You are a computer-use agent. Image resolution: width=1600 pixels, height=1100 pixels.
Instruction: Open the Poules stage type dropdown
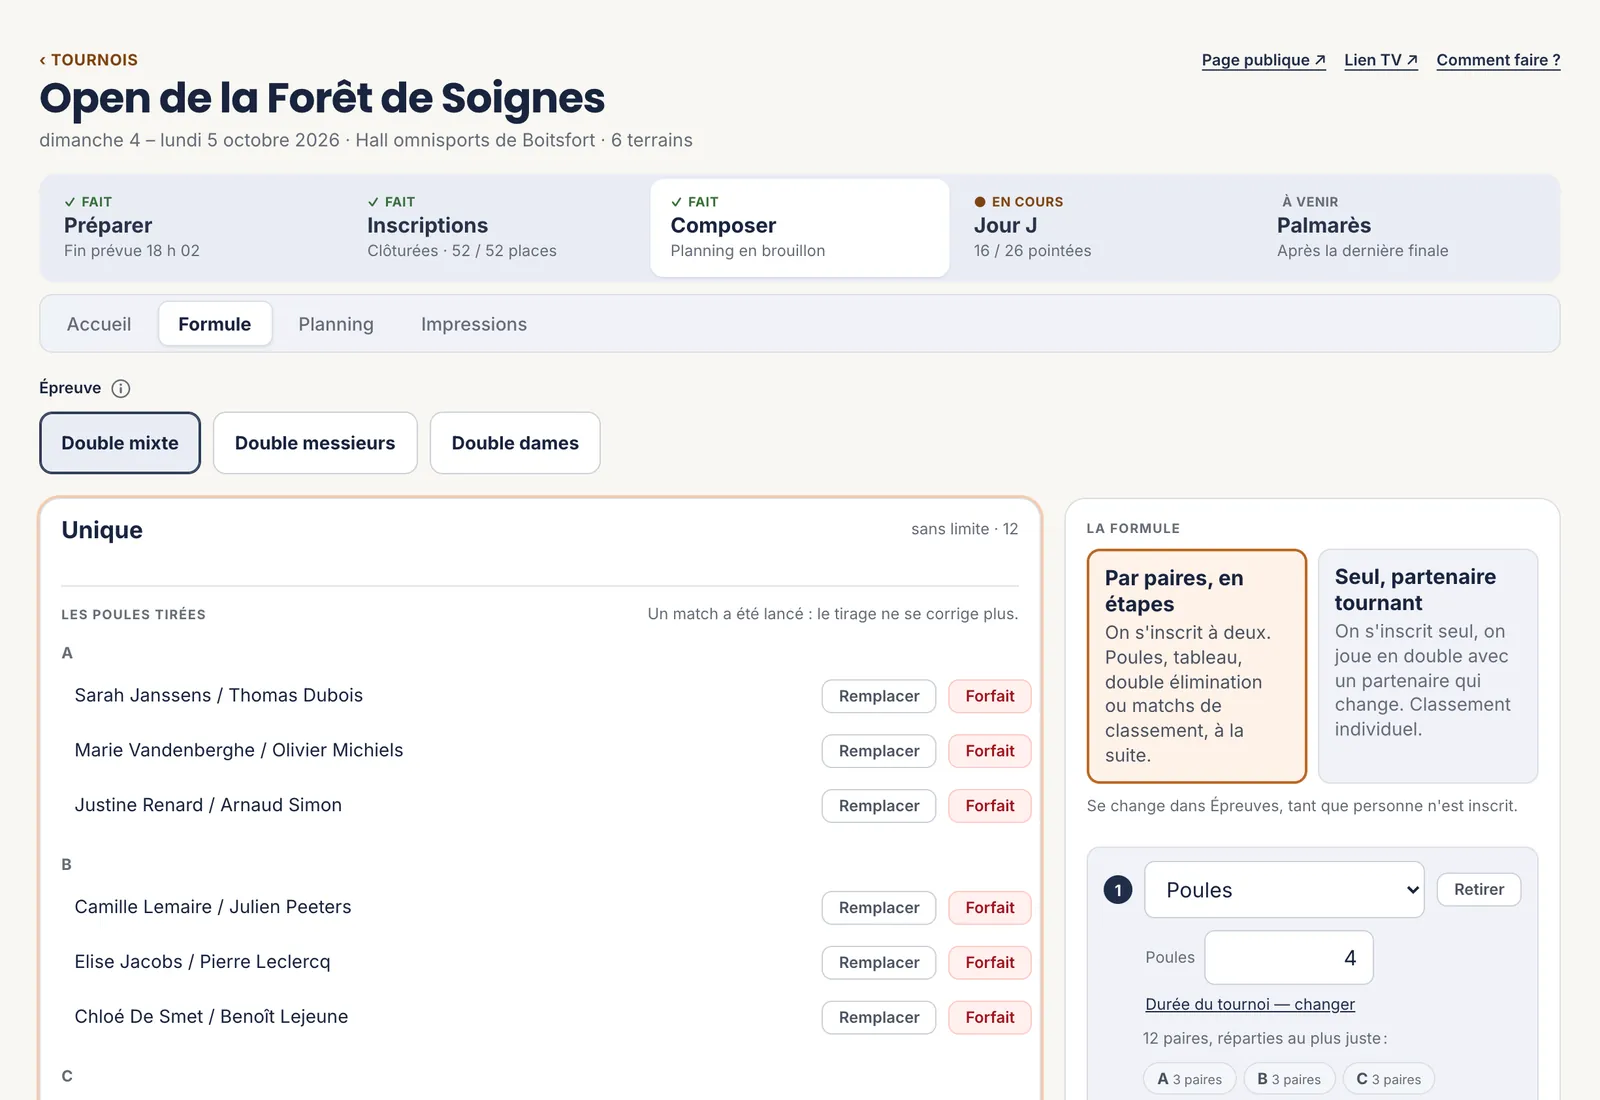1284,890
